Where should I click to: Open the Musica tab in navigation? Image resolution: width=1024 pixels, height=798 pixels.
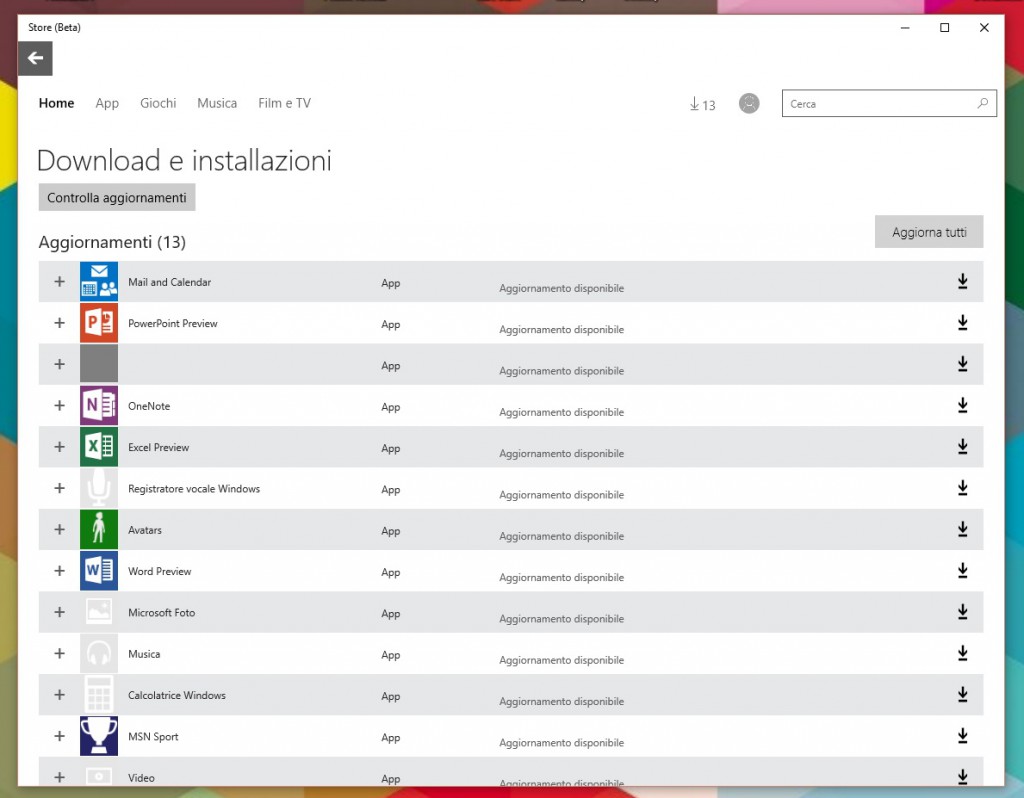pos(217,103)
